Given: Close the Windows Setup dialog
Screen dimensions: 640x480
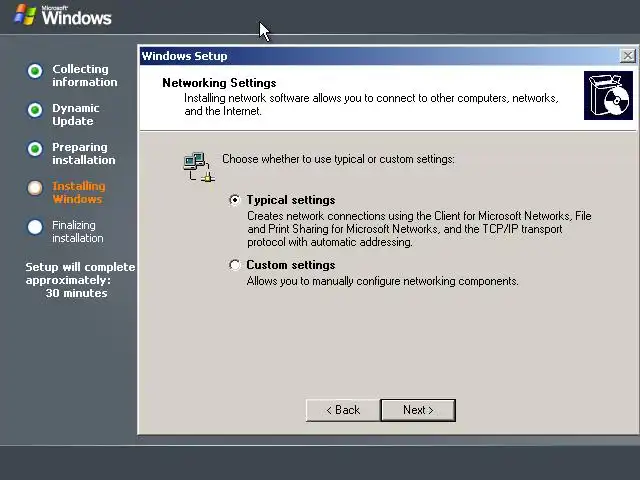Looking at the screenshot, I should coord(627,56).
